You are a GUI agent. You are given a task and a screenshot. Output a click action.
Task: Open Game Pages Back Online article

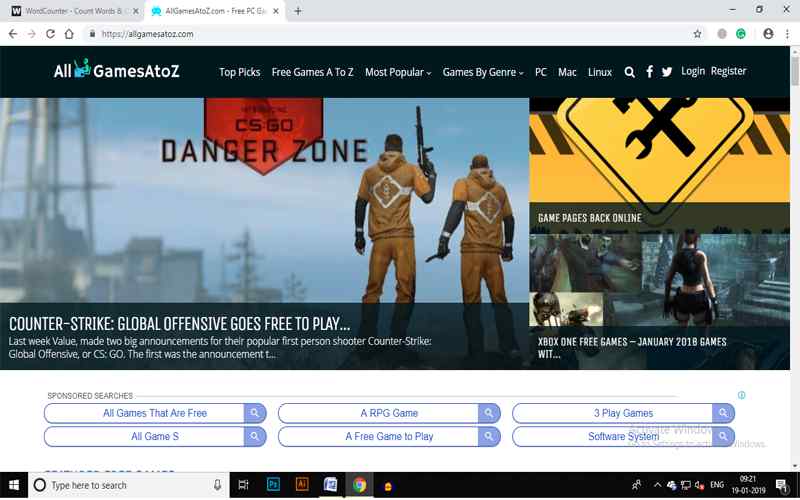click(589, 218)
